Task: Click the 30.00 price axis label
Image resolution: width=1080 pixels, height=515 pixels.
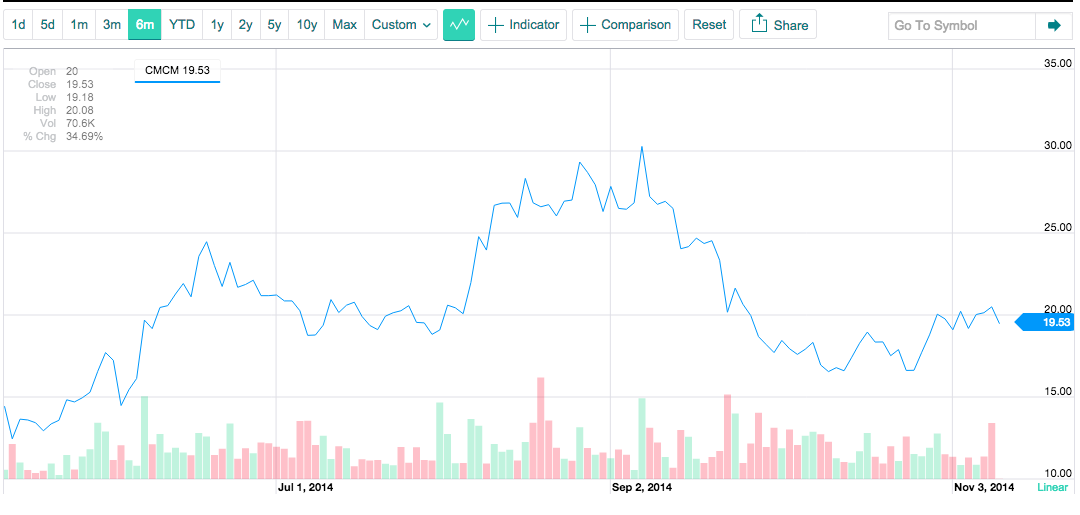Action: 1059,145
